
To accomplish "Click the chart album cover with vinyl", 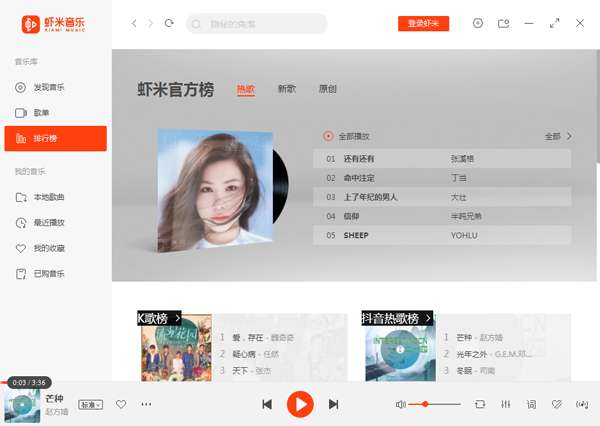I will pyautogui.click(x=222, y=190).
